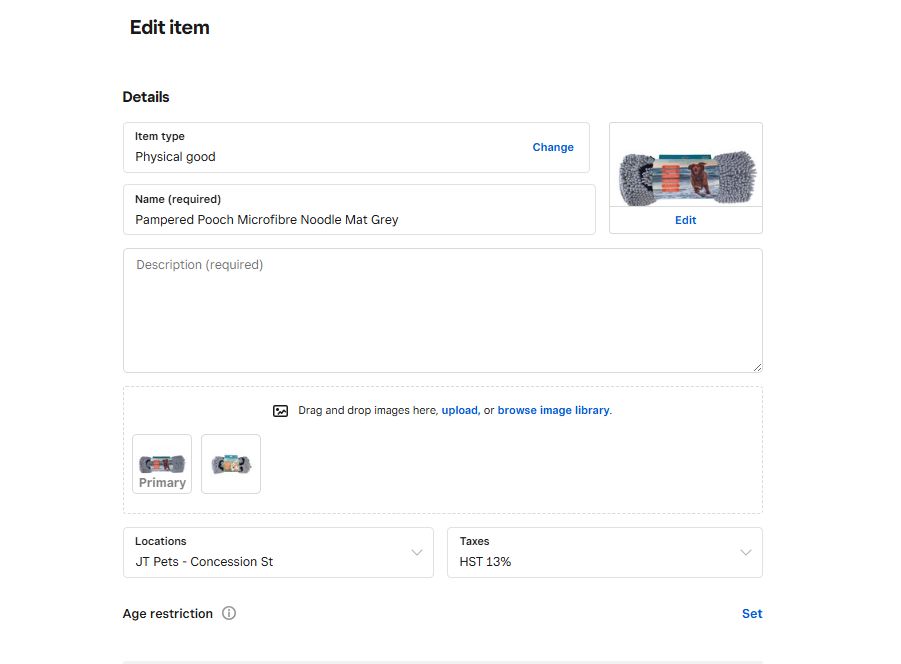Click the Age restriction info icon

tap(229, 613)
